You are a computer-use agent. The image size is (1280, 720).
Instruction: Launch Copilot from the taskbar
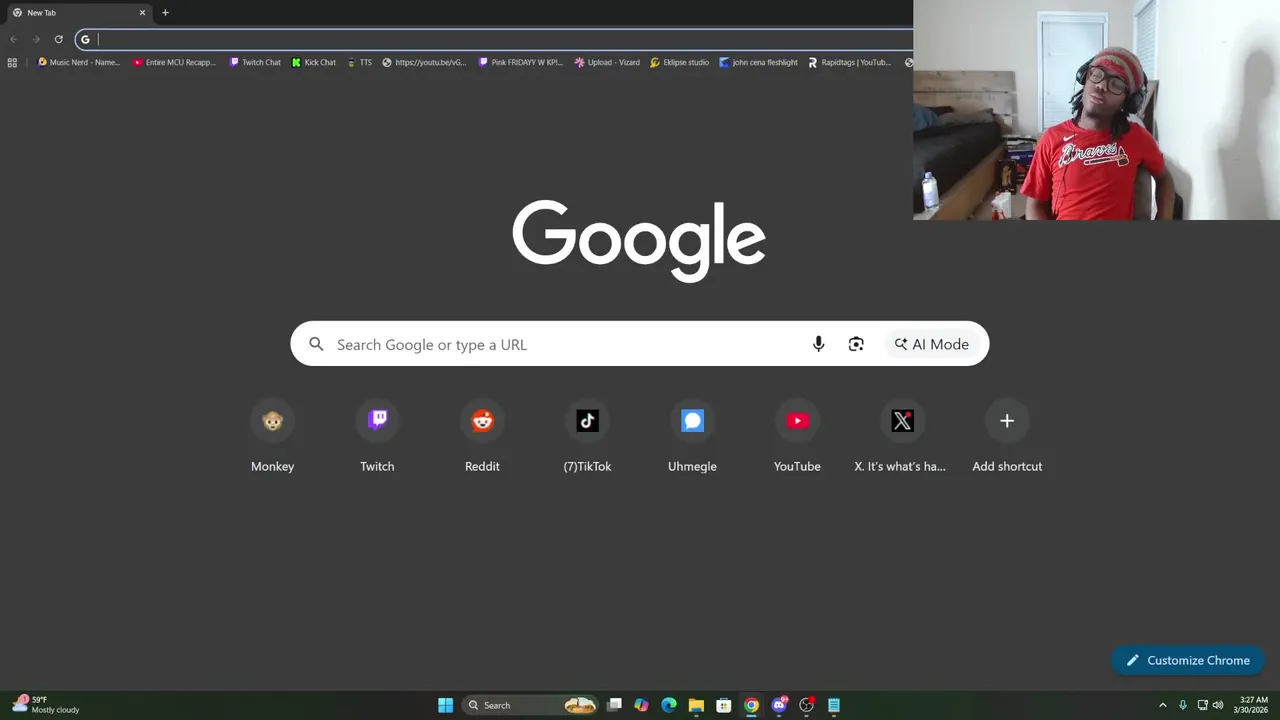point(641,705)
